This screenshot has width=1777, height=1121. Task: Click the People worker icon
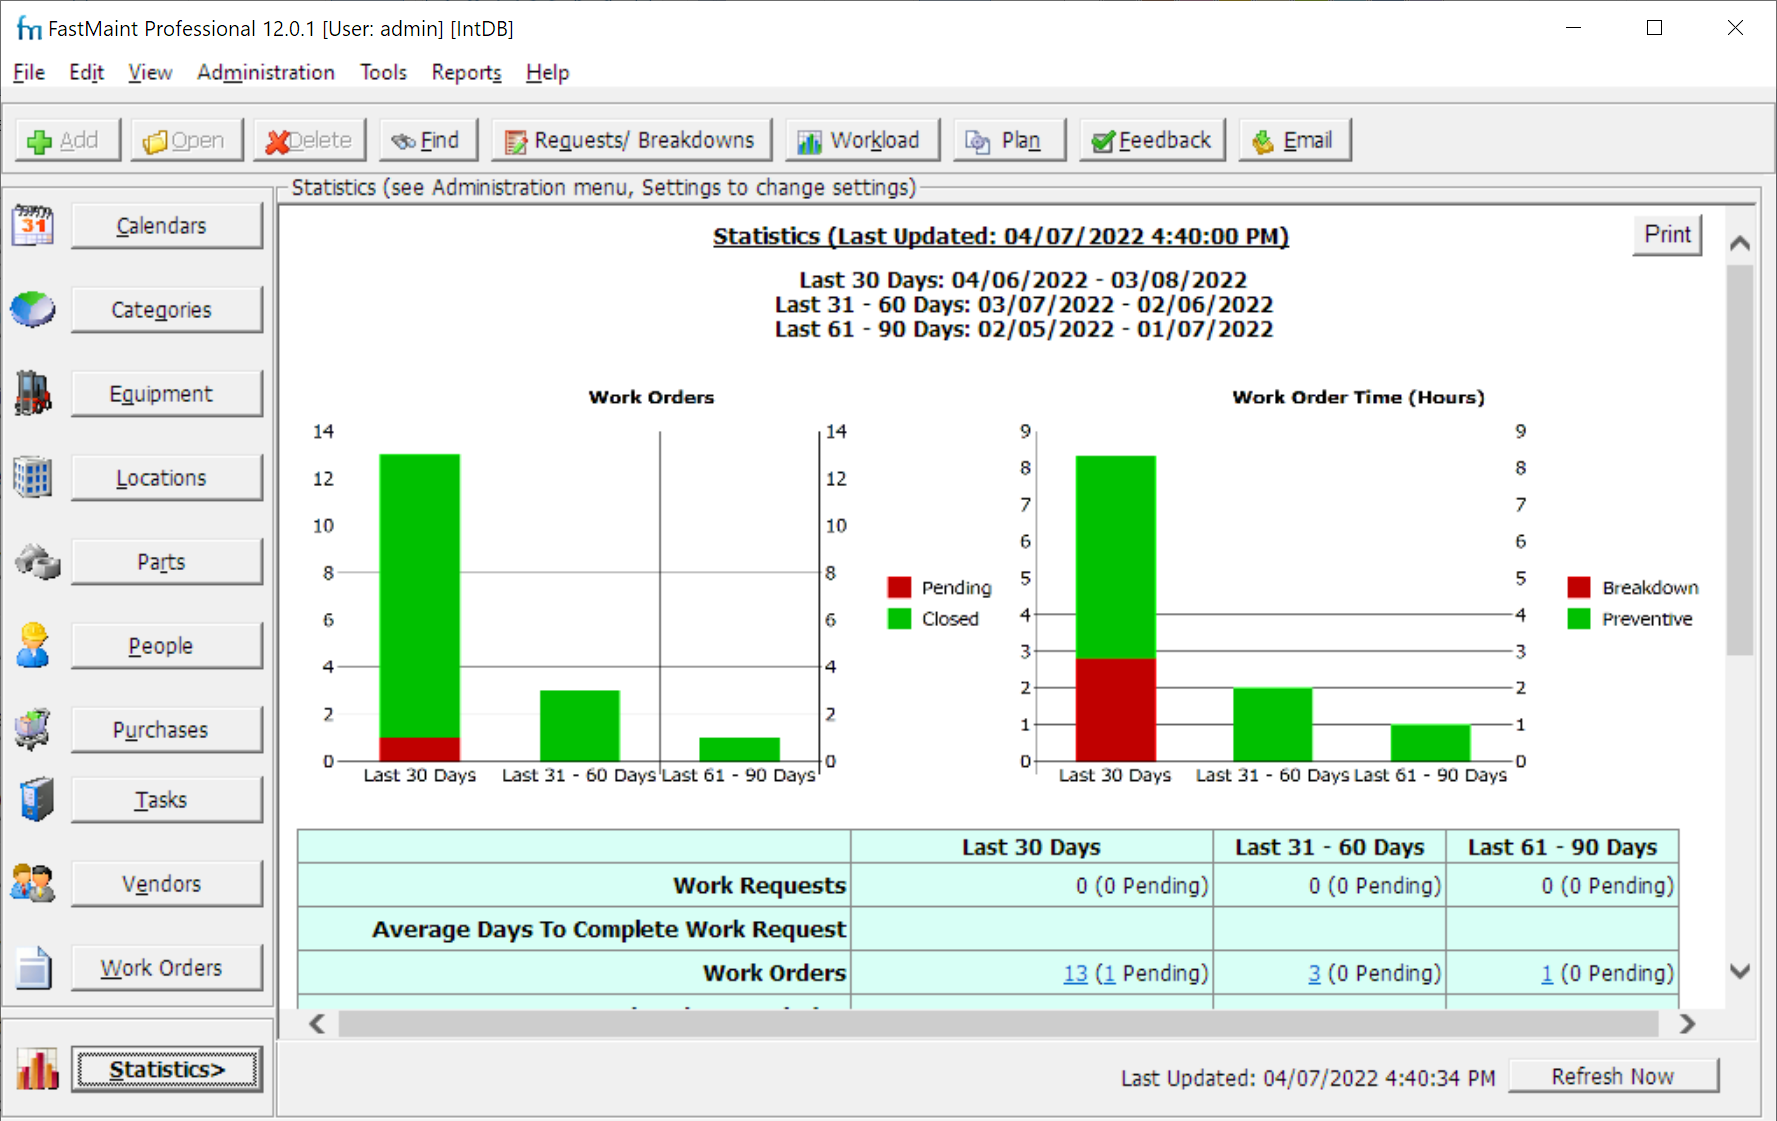tap(33, 645)
